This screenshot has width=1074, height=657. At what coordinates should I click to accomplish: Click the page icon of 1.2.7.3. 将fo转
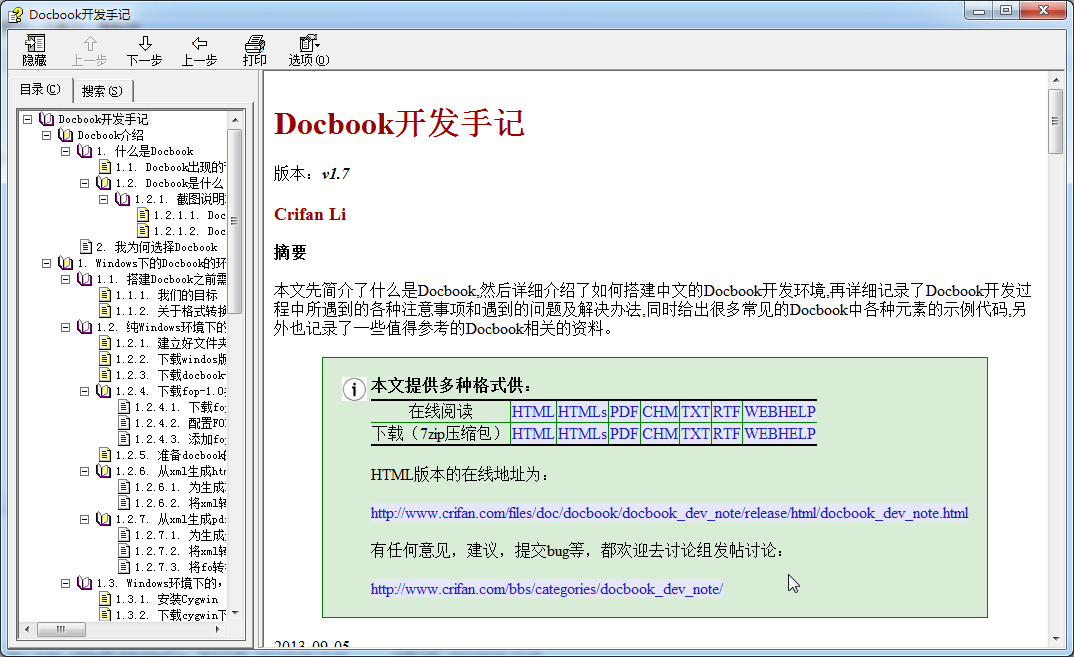[124, 567]
